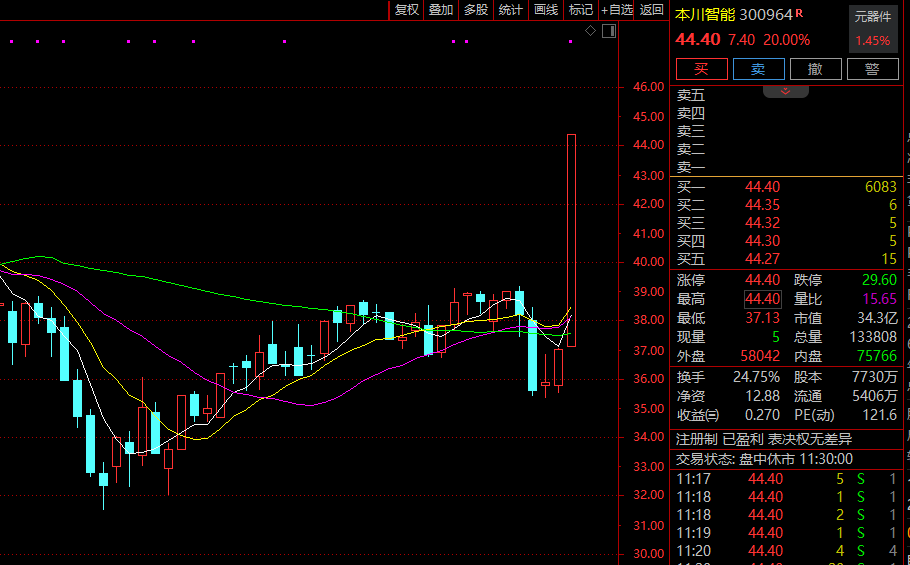Click the 标记 mark tool
Image resolution: width=910 pixels, height=565 pixels.
pos(581,10)
